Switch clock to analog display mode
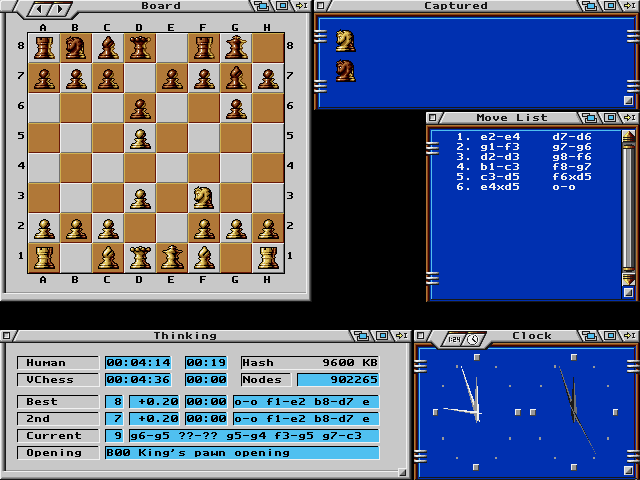 [471, 338]
